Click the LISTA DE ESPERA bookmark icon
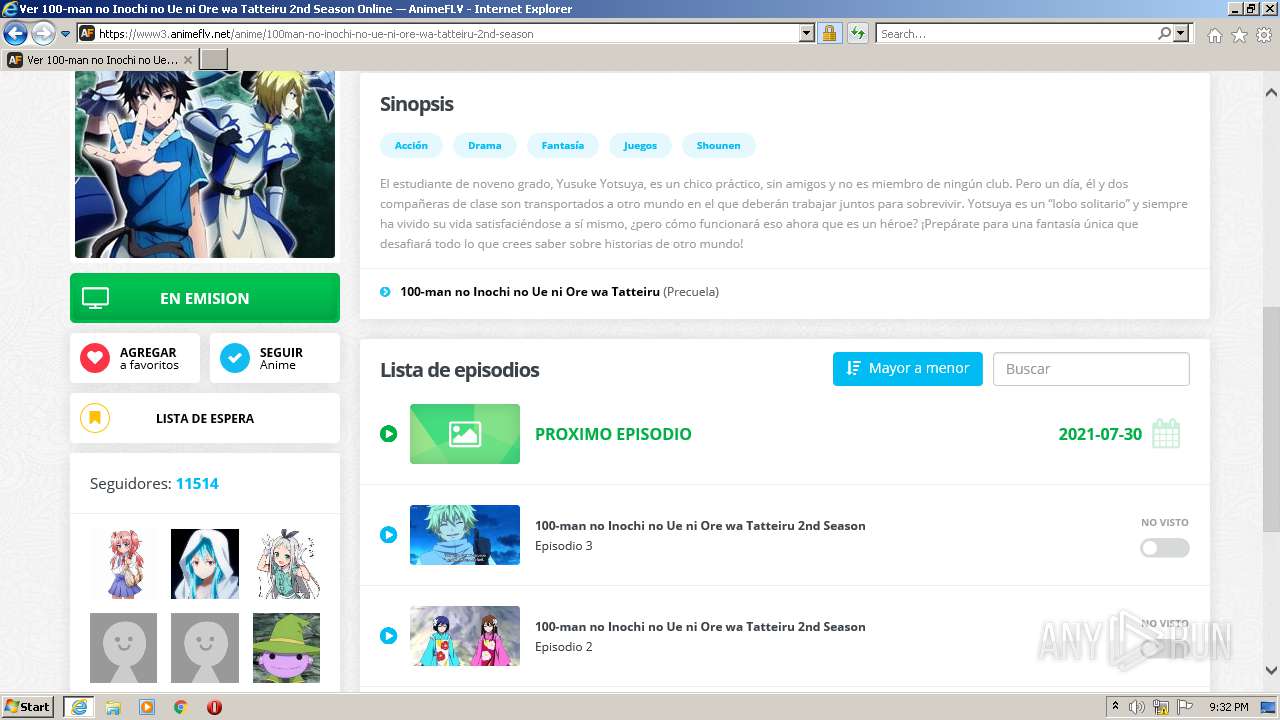This screenshot has height=720, width=1280. 95,418
